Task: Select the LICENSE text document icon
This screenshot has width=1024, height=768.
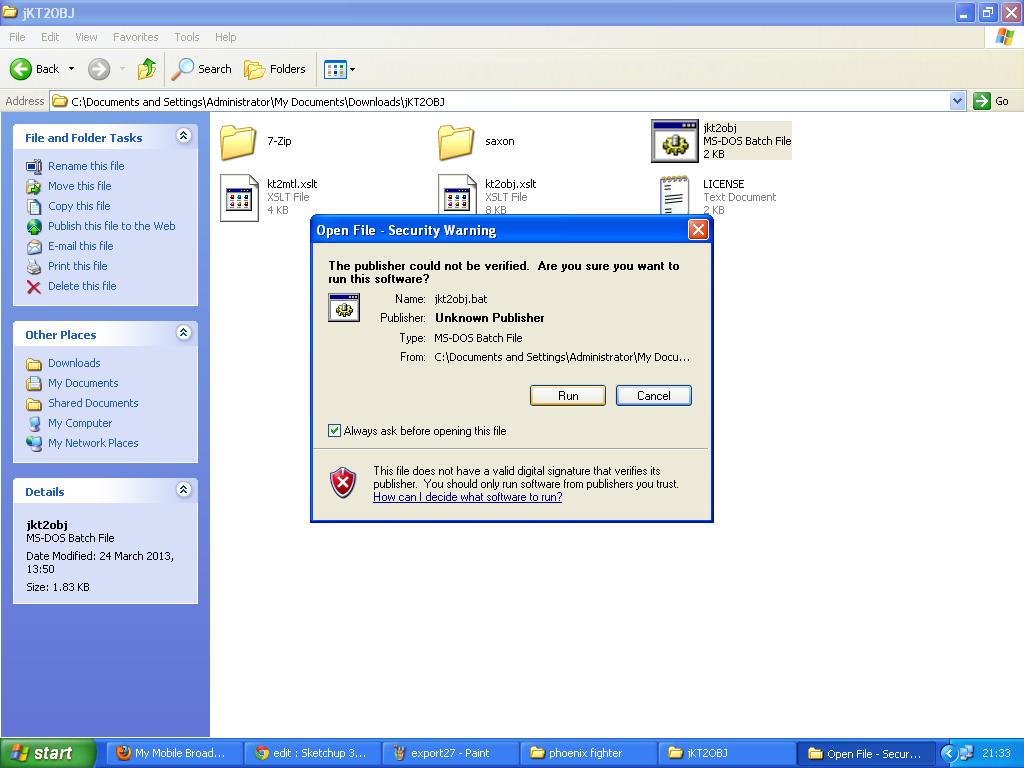Action: pos(675,194)
